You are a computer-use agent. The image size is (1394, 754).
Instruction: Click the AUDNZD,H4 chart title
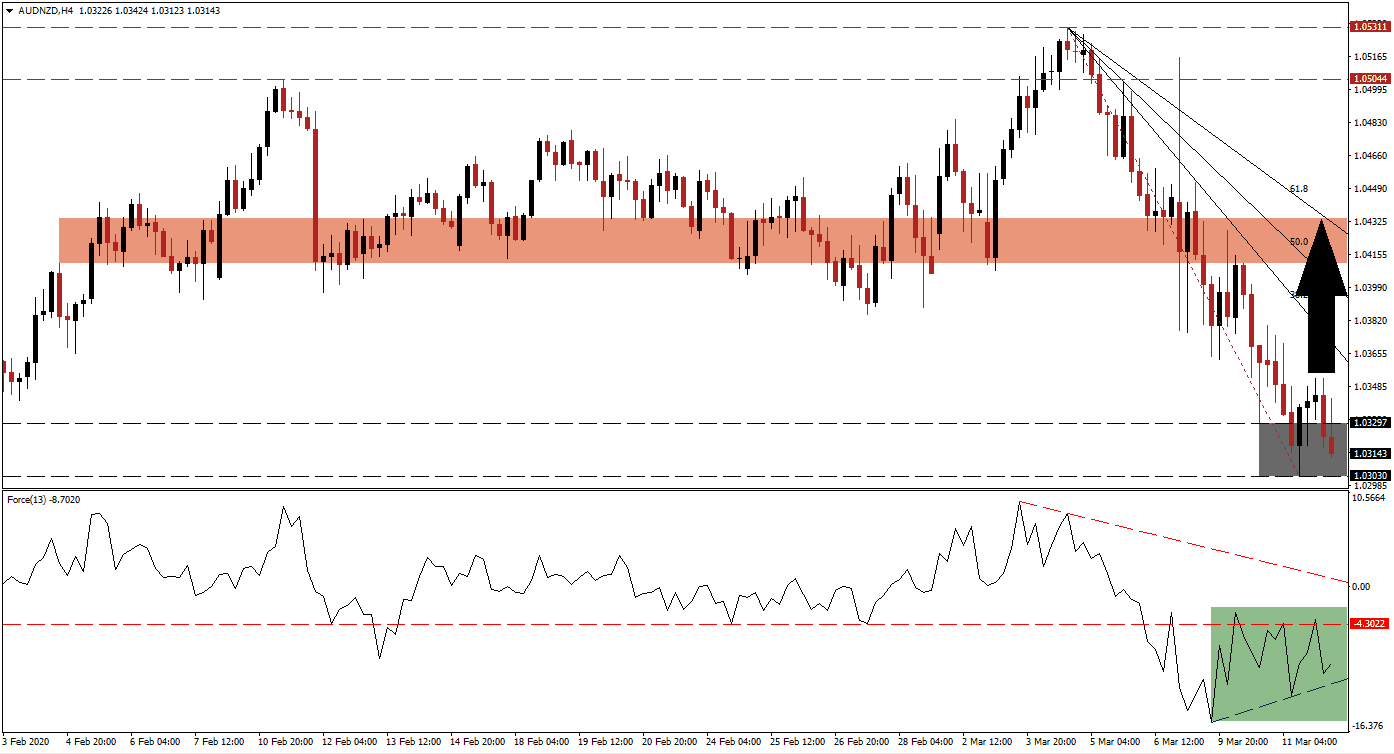coord(42,10)
